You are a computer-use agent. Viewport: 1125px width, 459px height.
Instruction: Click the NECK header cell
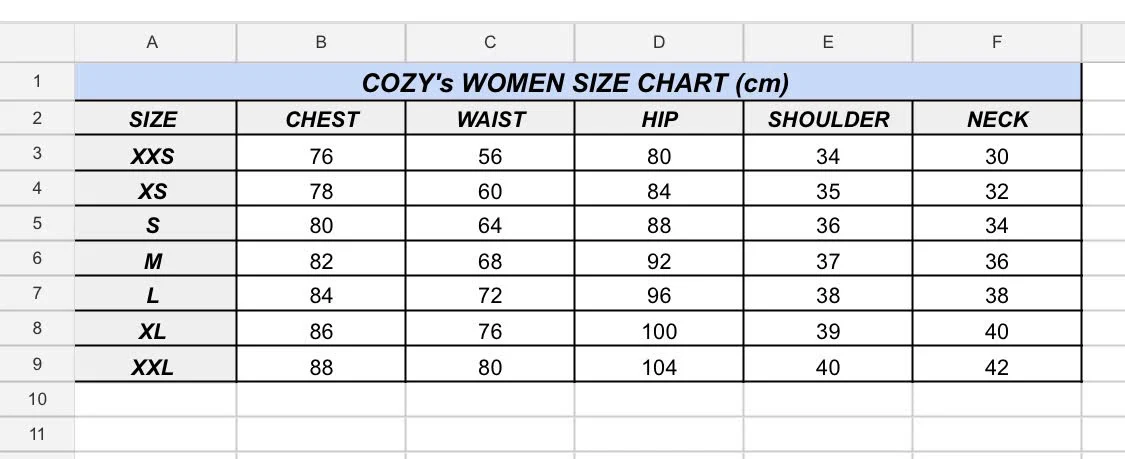(x=997, y=120)
